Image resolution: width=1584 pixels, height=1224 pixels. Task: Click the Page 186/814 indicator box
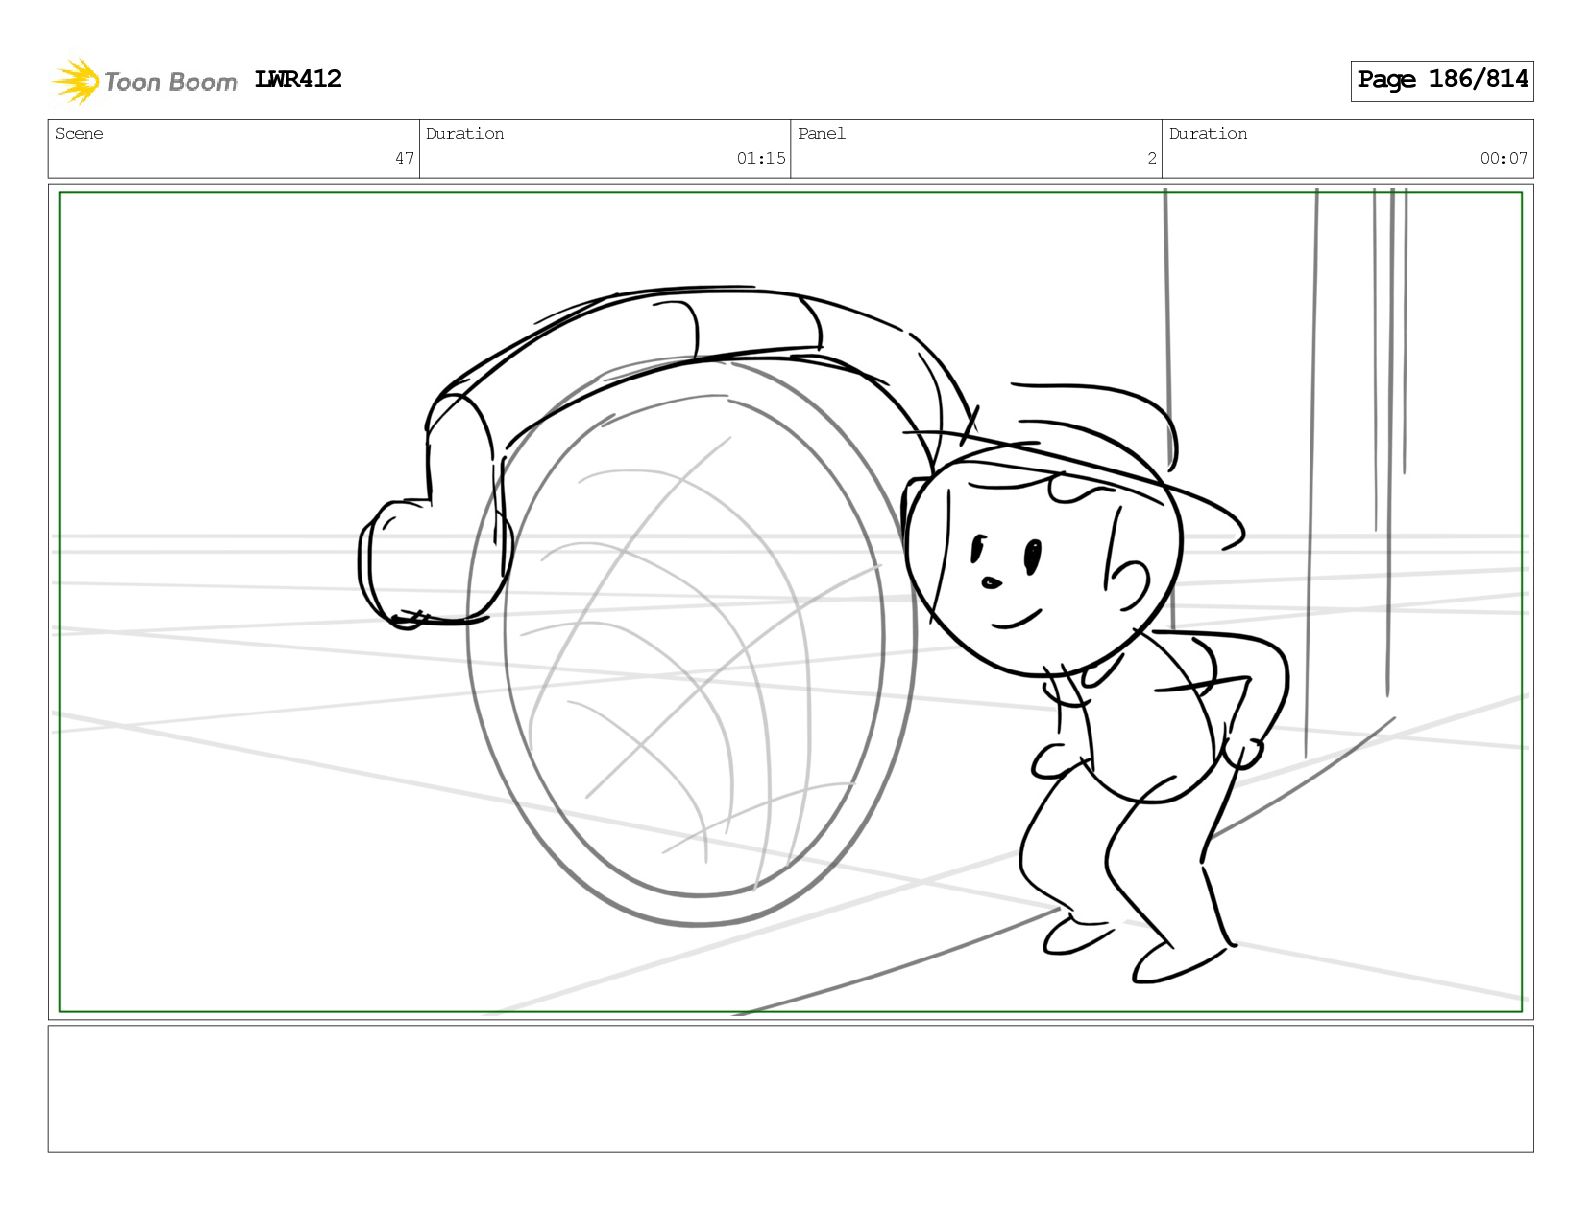1442,80
